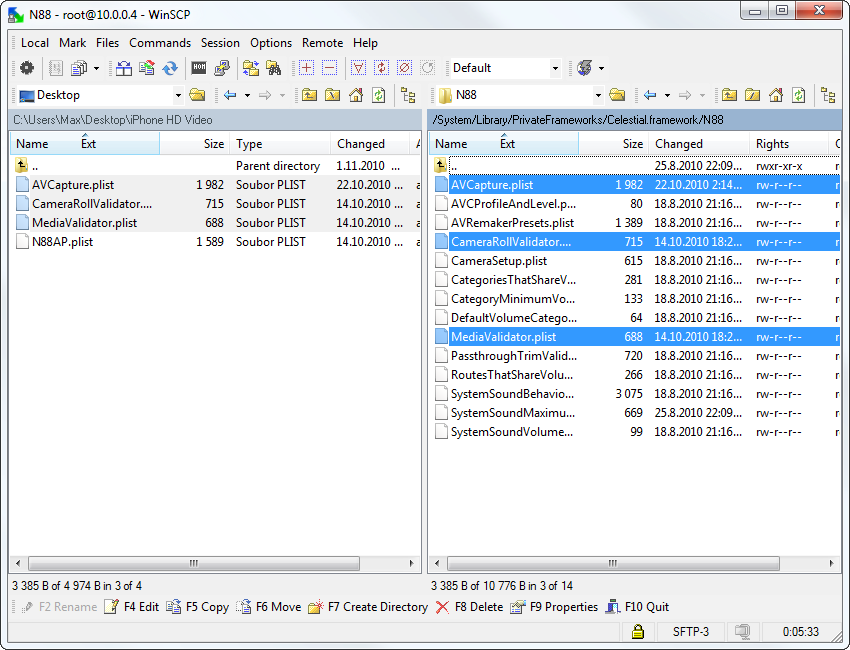Select MediaValidator.plist in local panel

pos(85,223)
